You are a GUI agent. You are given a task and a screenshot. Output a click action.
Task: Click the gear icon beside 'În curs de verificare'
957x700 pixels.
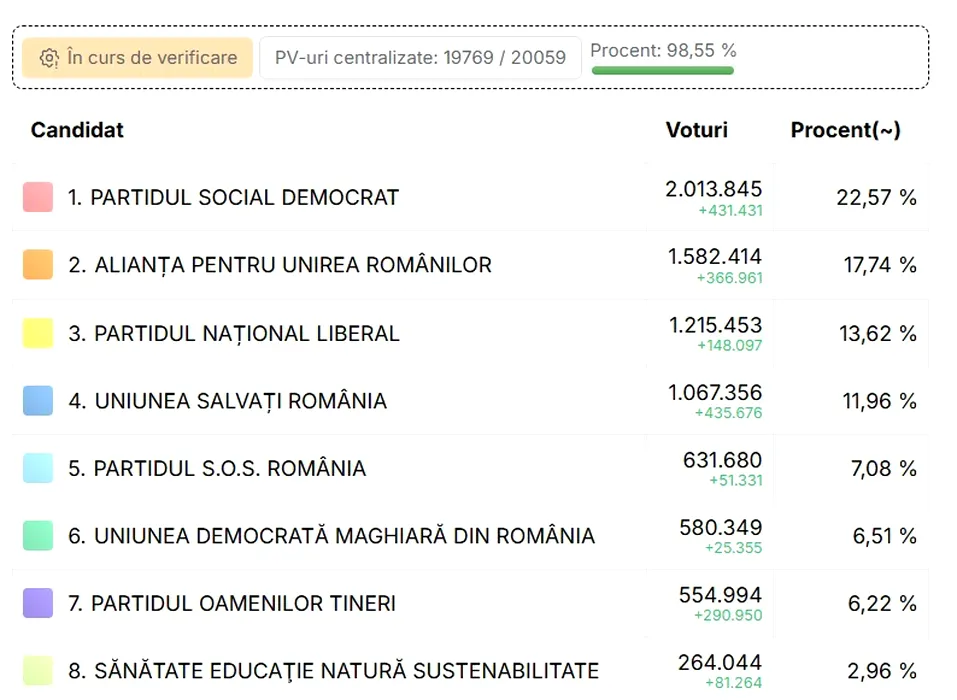pyautogui.click(x=49, y=58)
